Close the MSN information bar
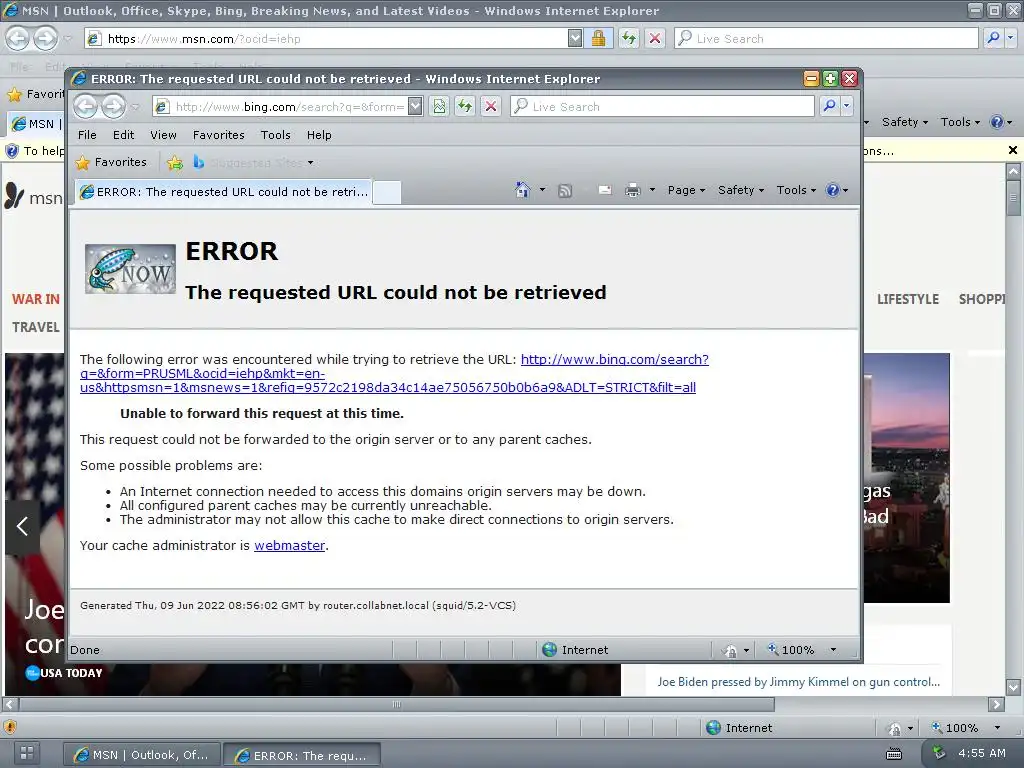The image size is (1024, 768). [x=1013, y=150]
